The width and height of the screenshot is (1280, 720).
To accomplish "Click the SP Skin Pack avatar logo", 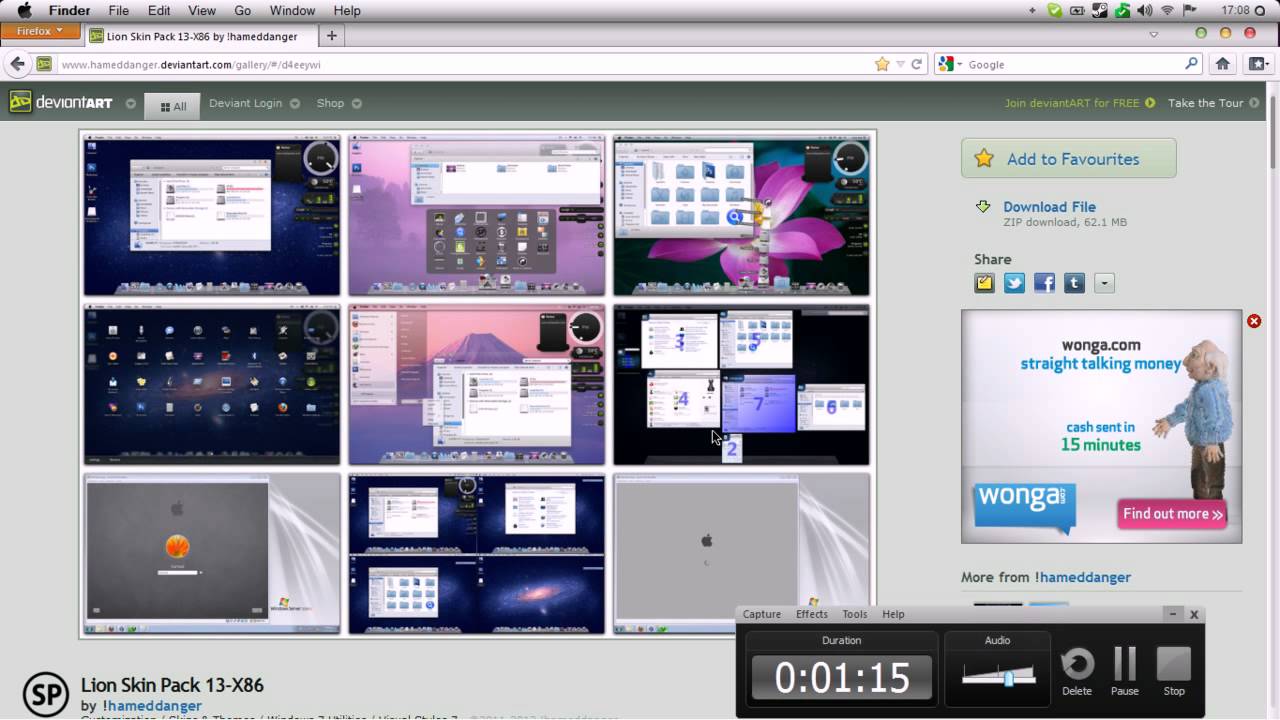I will coord(46,695).
